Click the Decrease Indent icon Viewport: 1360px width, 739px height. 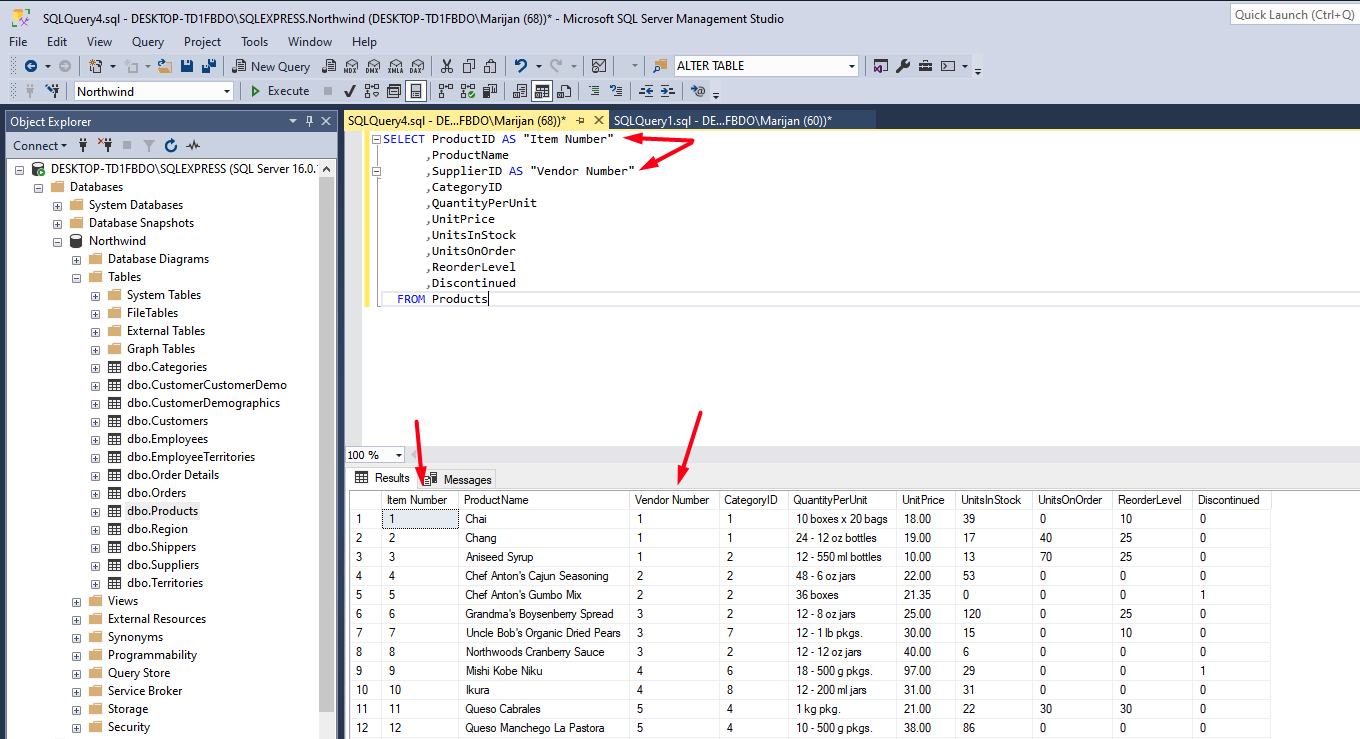(x=646, y=91)
